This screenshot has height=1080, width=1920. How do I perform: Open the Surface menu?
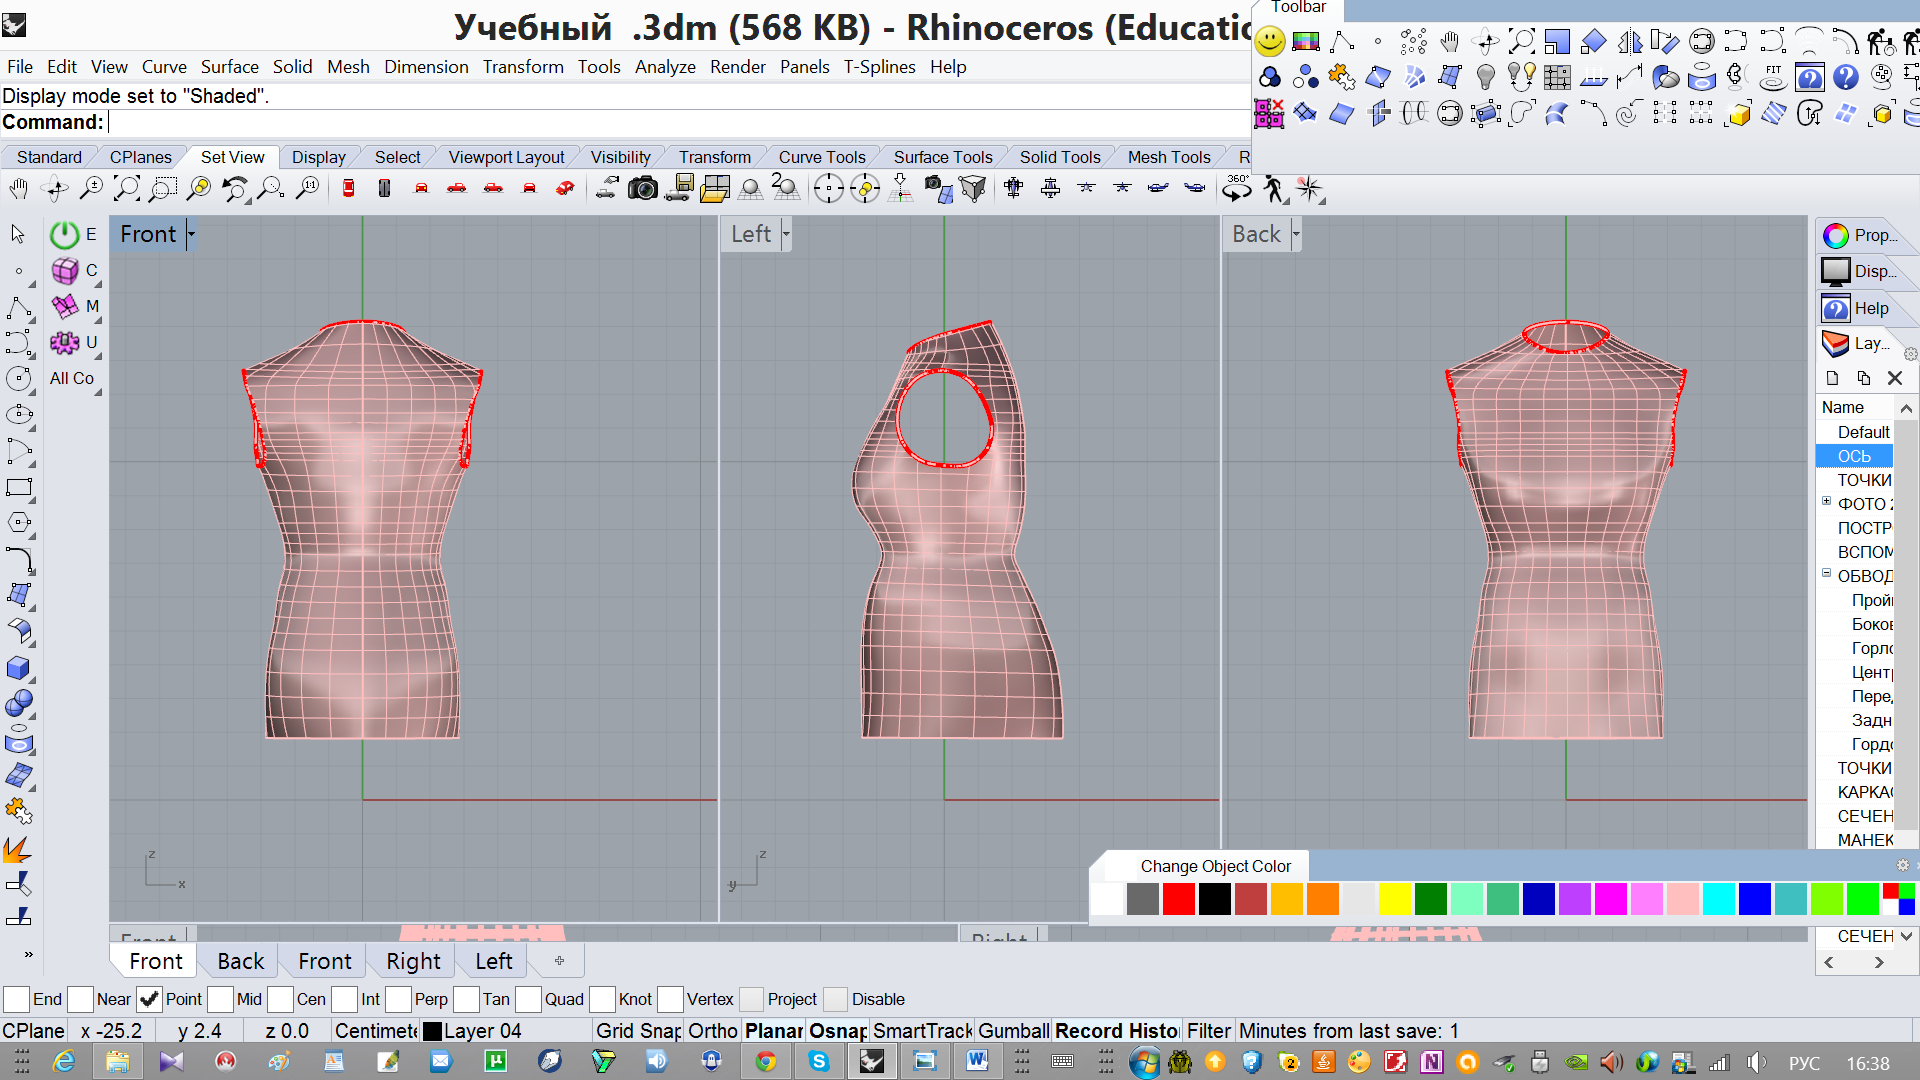(x=229, y=67)
